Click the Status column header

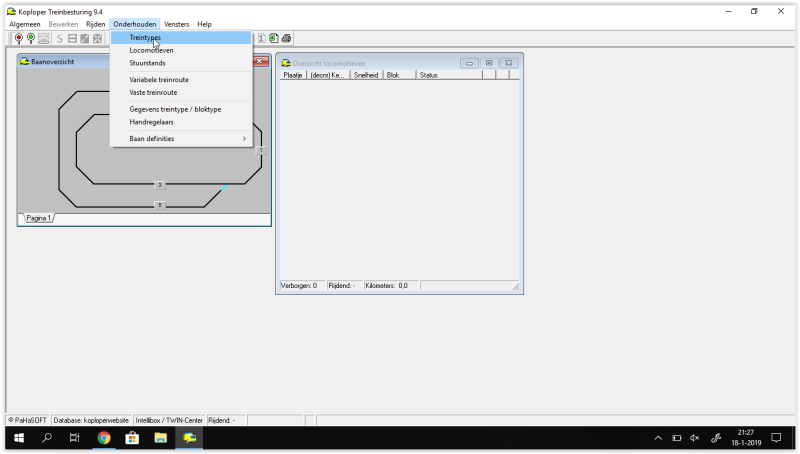(x=428, y=75)
